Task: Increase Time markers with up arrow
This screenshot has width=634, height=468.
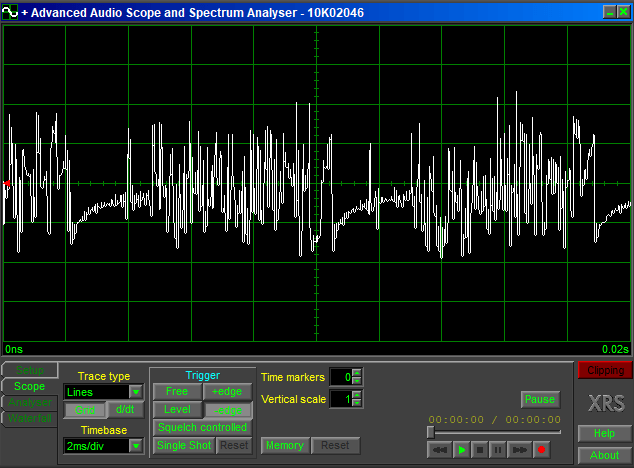Action: pyautogui.click(x=357, y=373)
